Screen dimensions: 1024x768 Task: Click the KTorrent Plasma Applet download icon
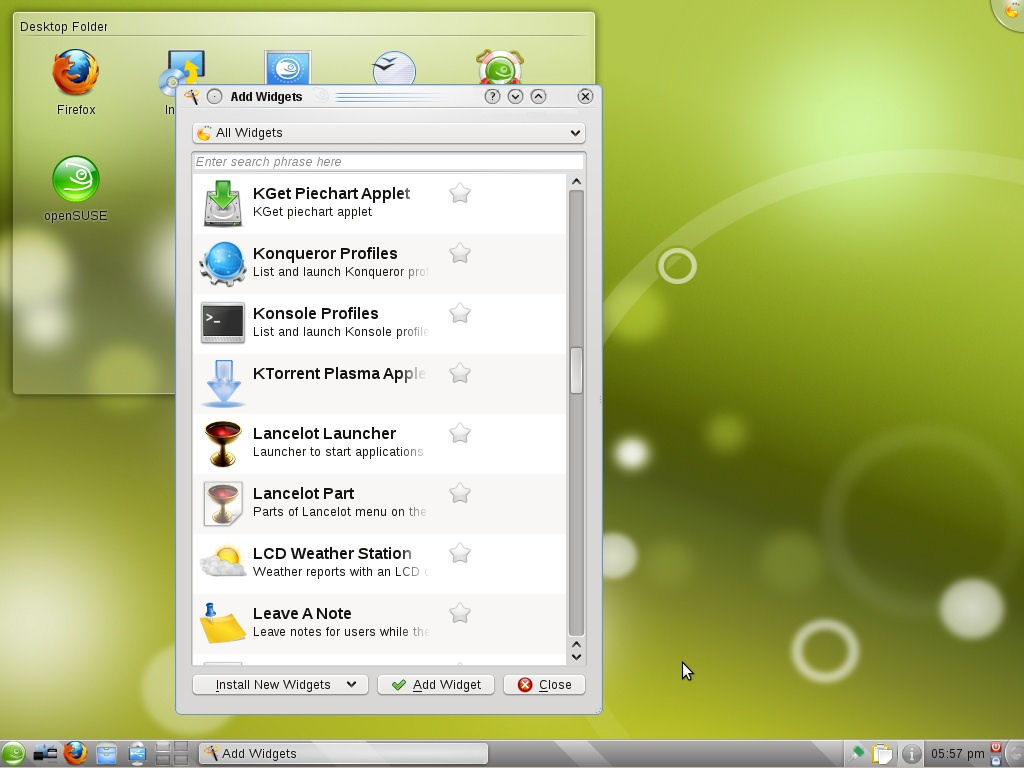tap(222, 383)
